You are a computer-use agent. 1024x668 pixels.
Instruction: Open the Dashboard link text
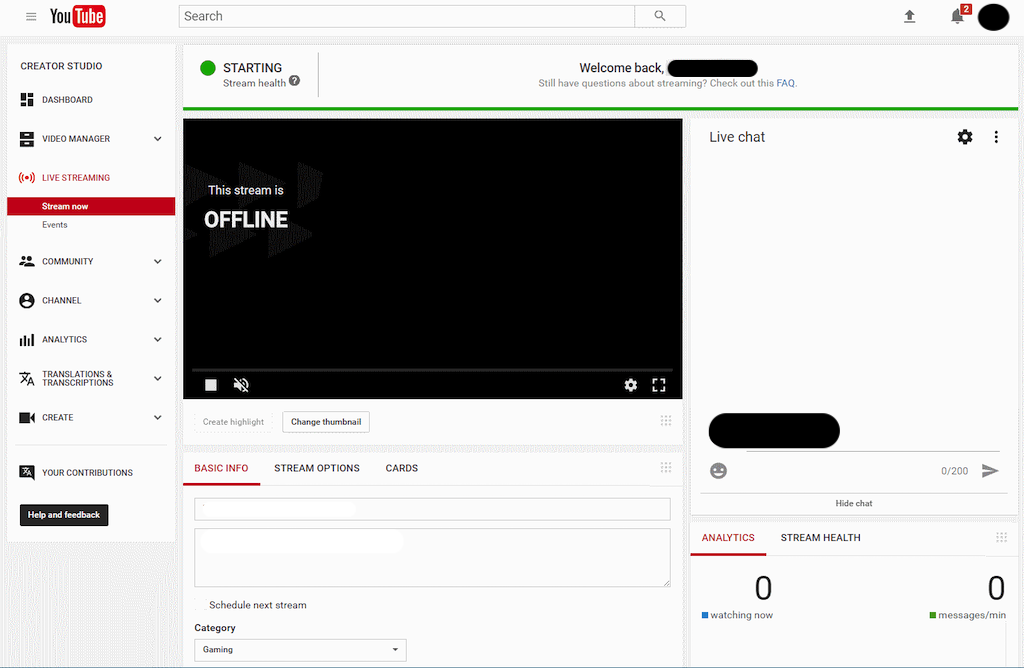pyautogui.click(x=67, y=100)
